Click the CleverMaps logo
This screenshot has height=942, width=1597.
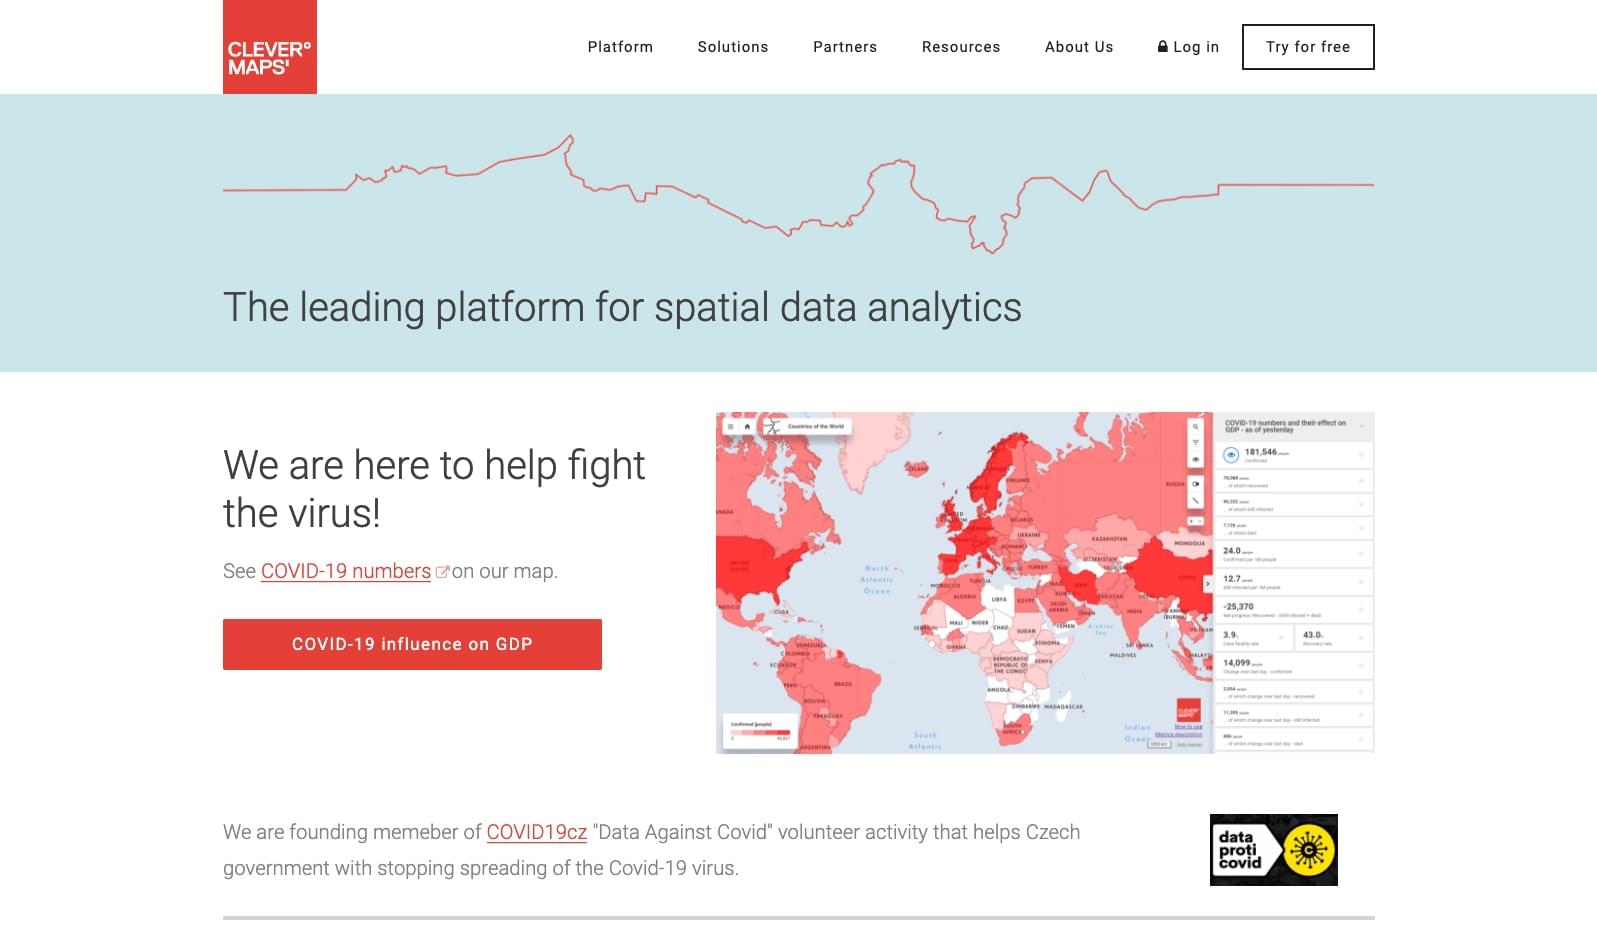click(x=269, y=47)
